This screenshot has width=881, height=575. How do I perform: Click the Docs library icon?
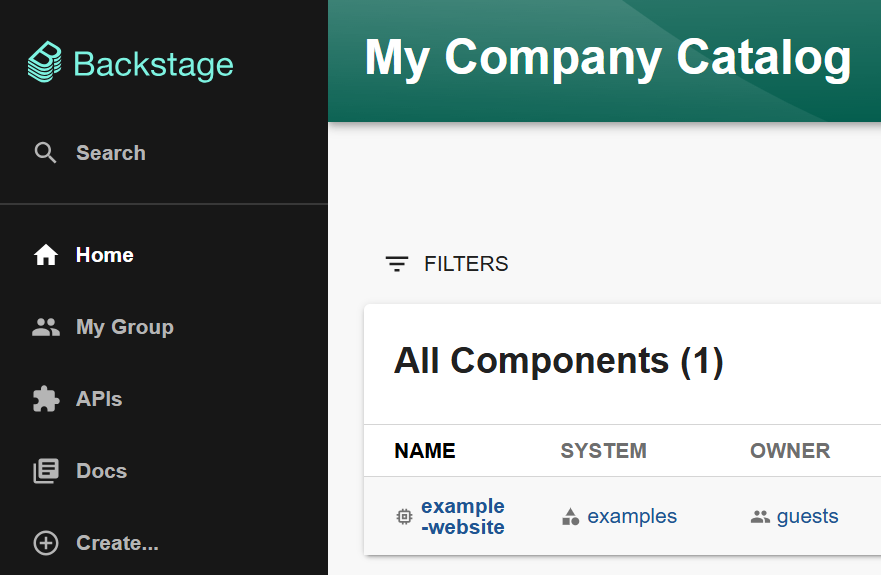tap(46, 471)
